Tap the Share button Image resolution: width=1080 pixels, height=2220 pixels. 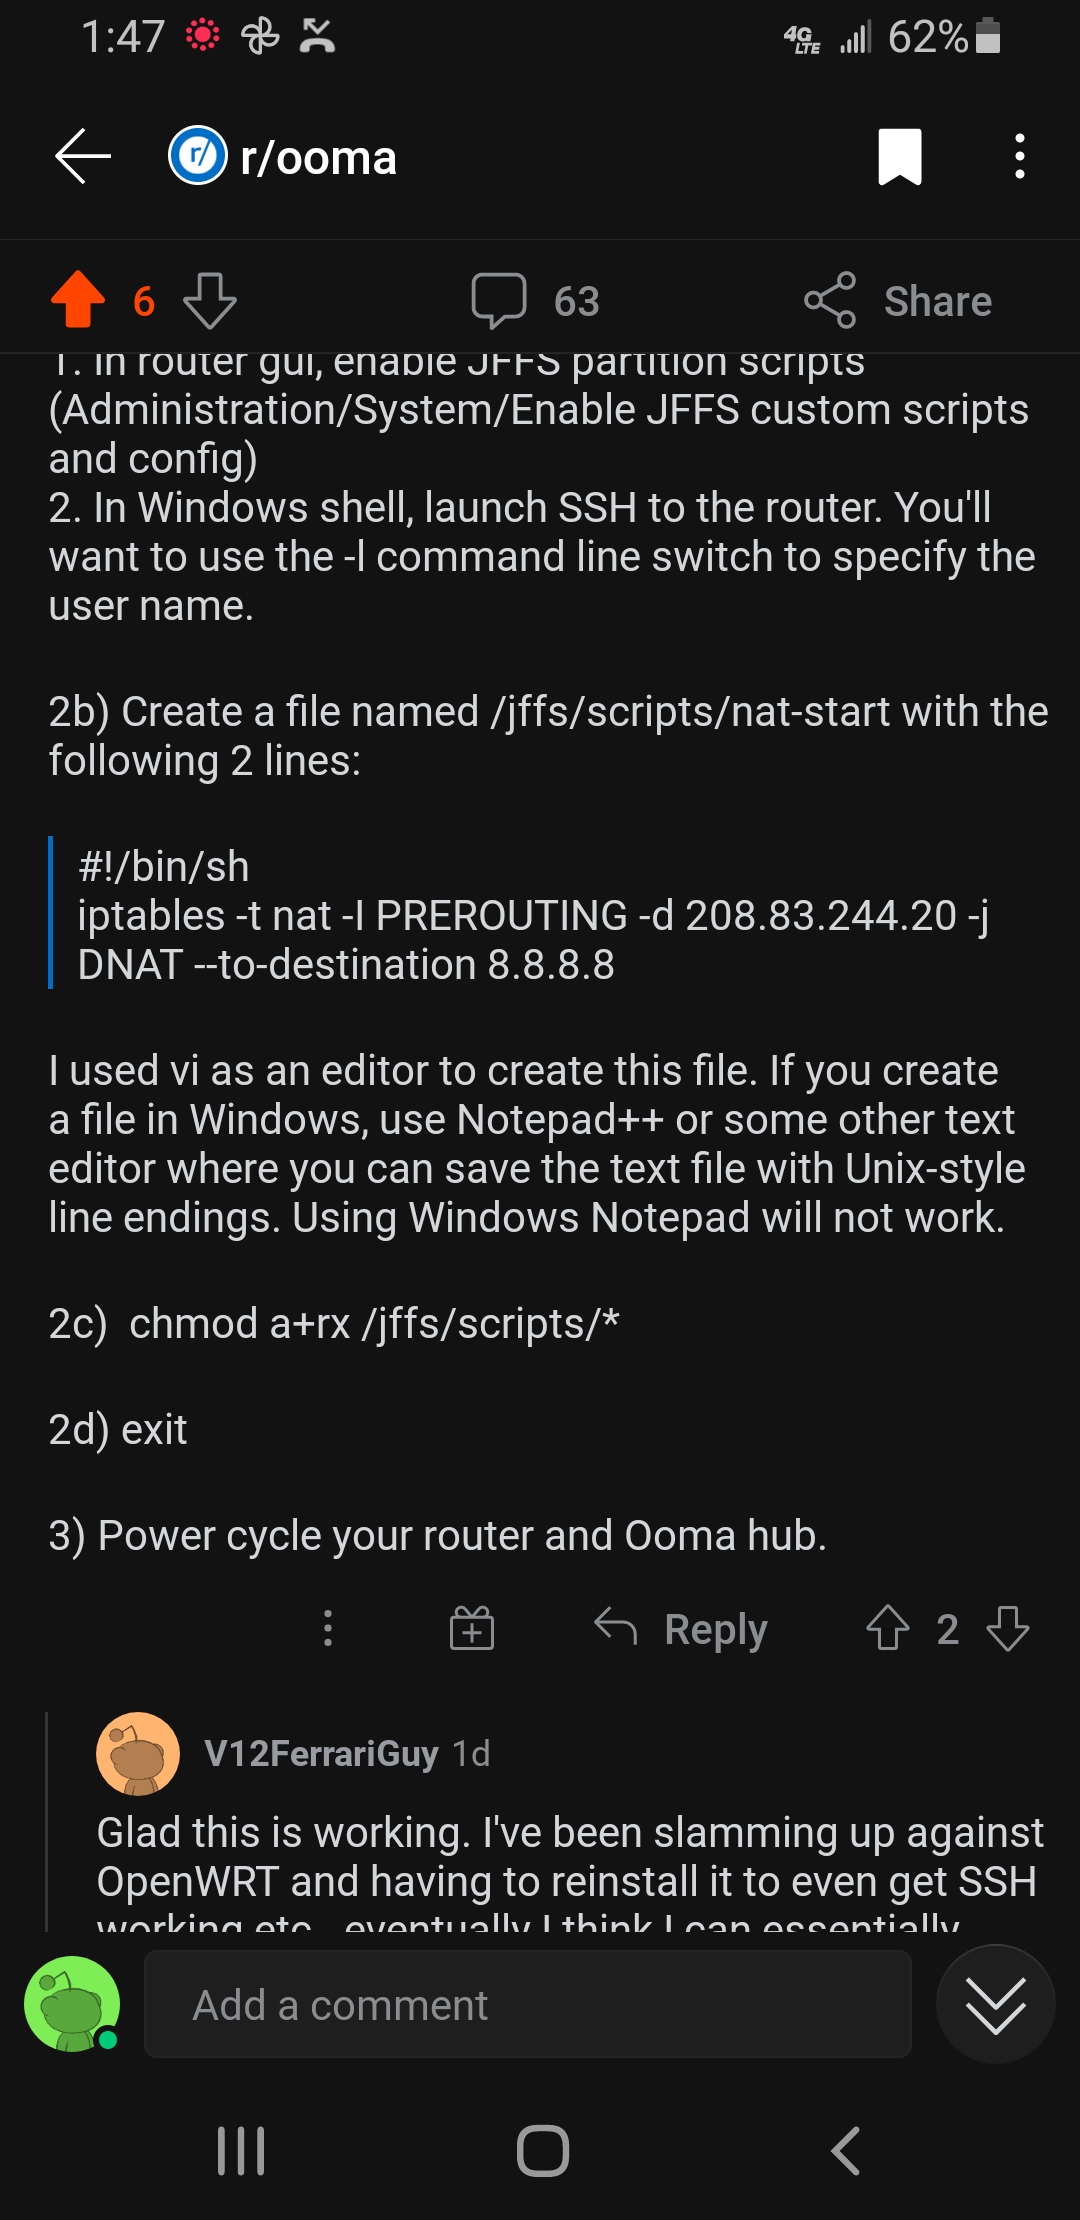tap(899, 301)
